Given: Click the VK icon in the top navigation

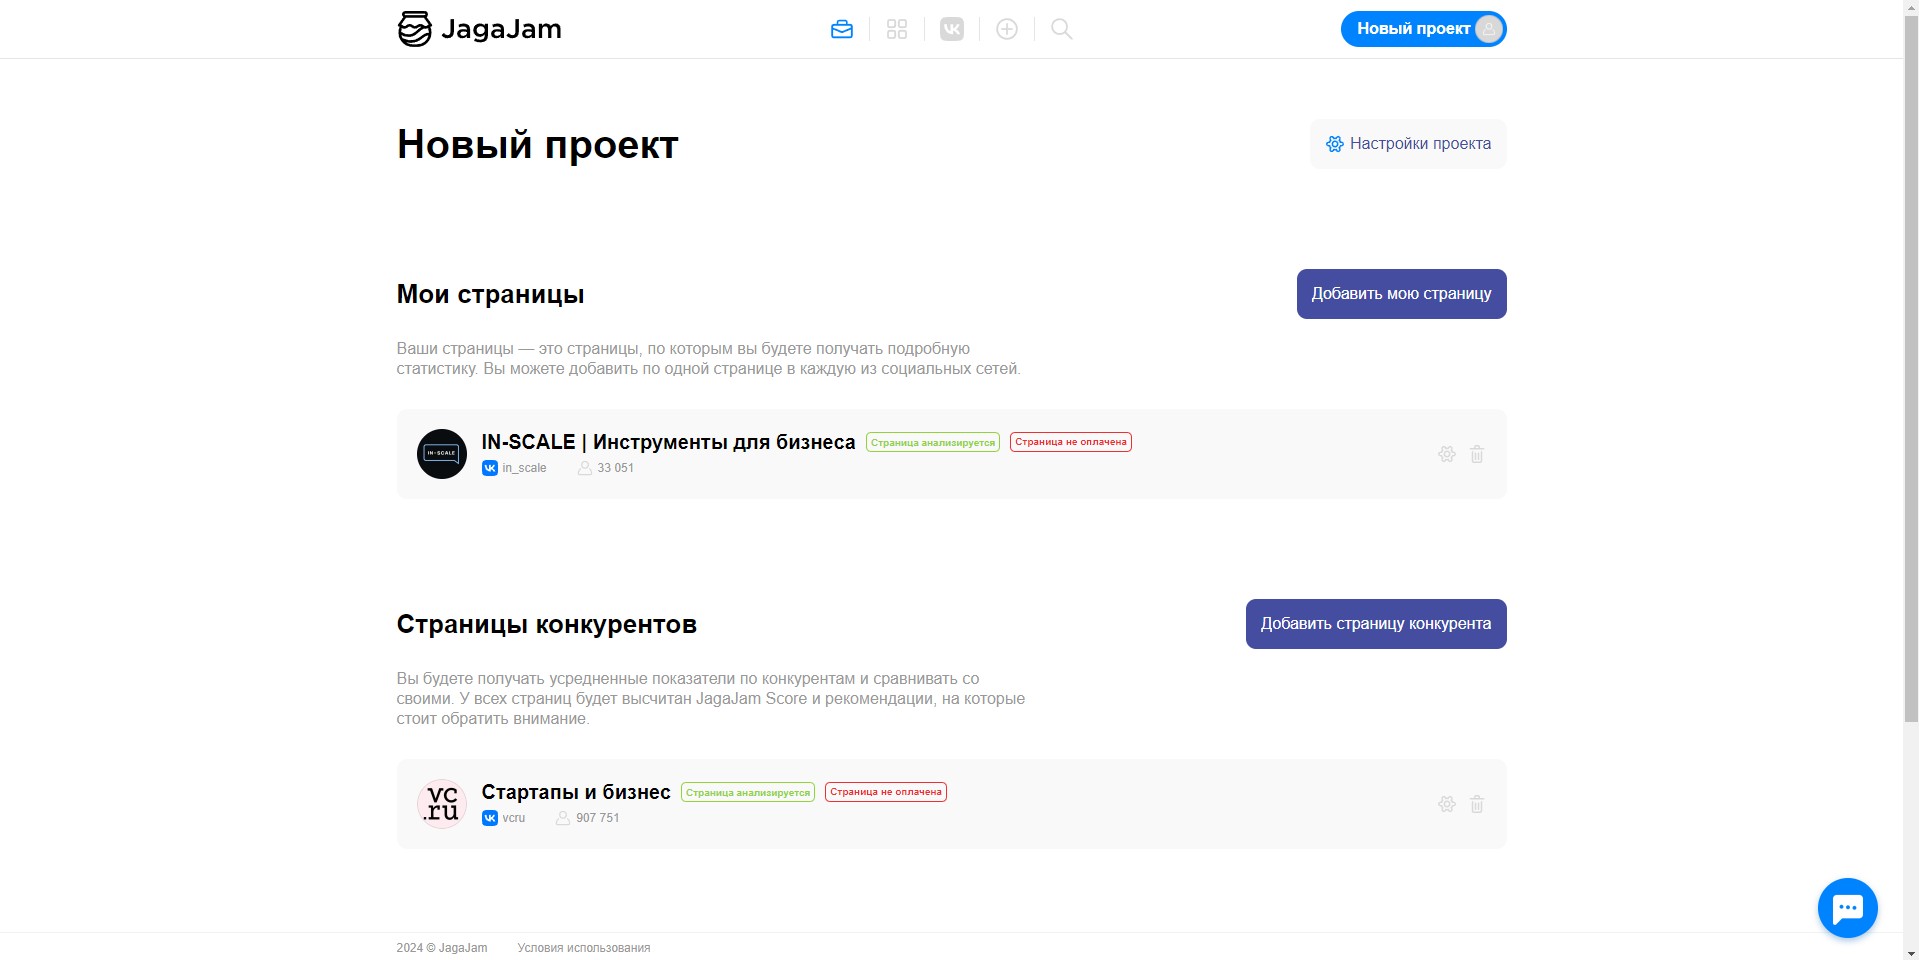Looking at the screenshot, I should [x=952, y=29].
